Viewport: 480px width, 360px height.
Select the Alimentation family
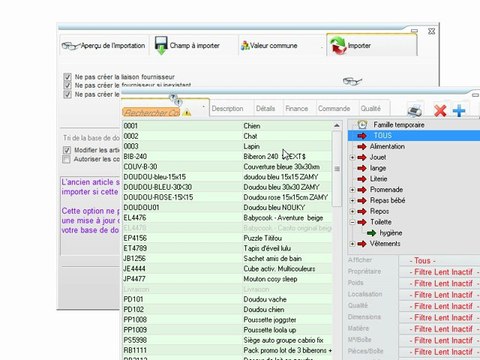387,146
